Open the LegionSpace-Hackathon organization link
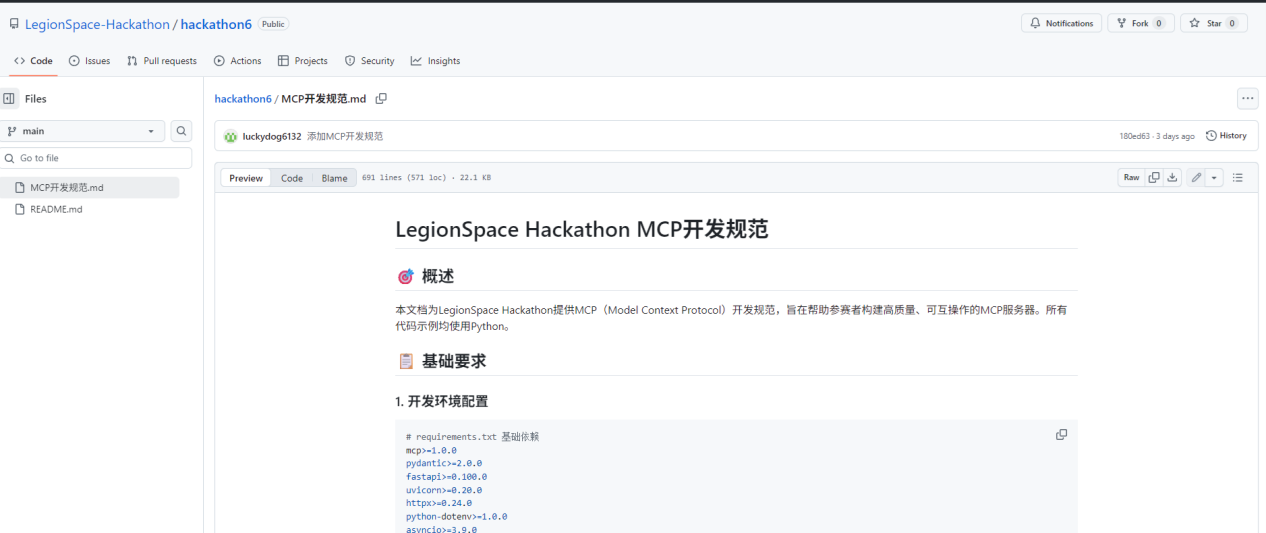The height and width of the screenshot is (533, 1266). coord(97,24)
